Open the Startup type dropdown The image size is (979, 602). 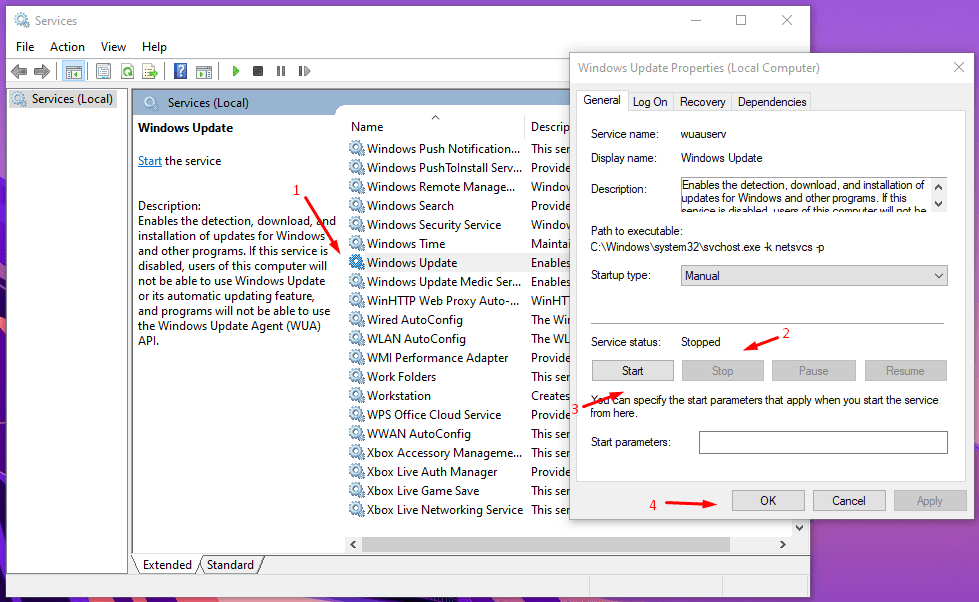[x=814, y=275]
